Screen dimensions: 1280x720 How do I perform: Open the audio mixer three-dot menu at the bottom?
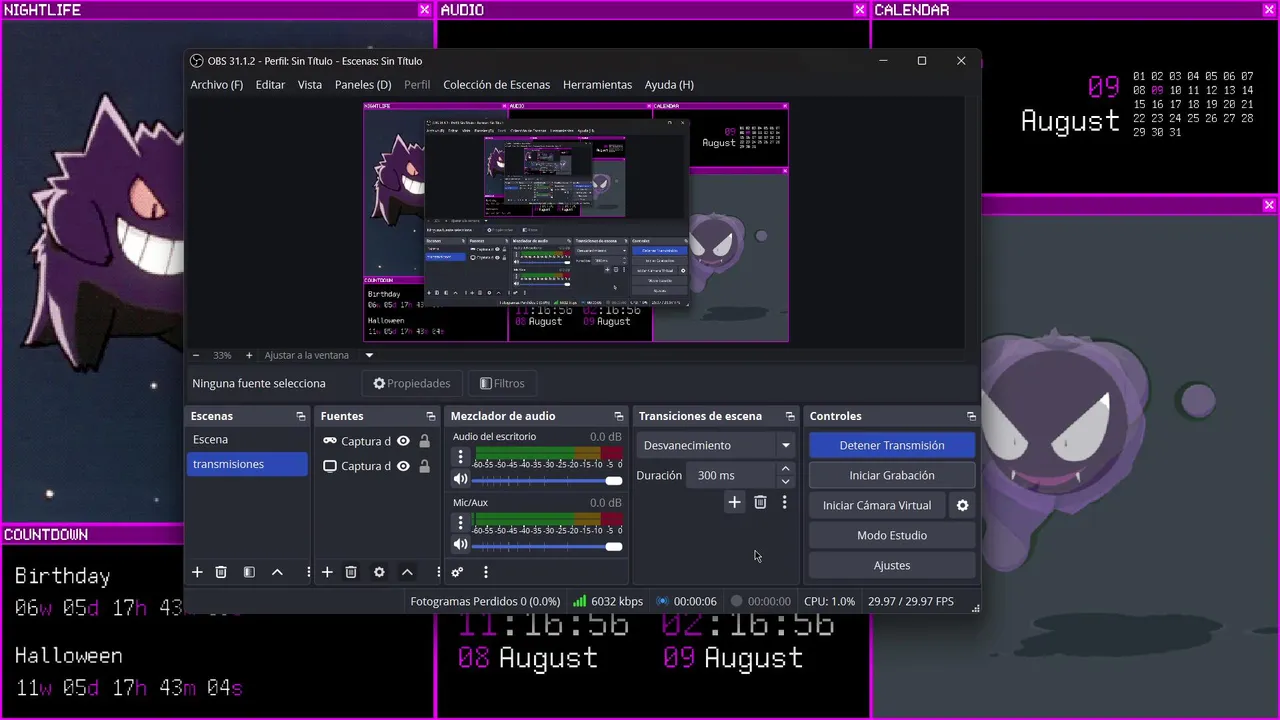point(486,572)
